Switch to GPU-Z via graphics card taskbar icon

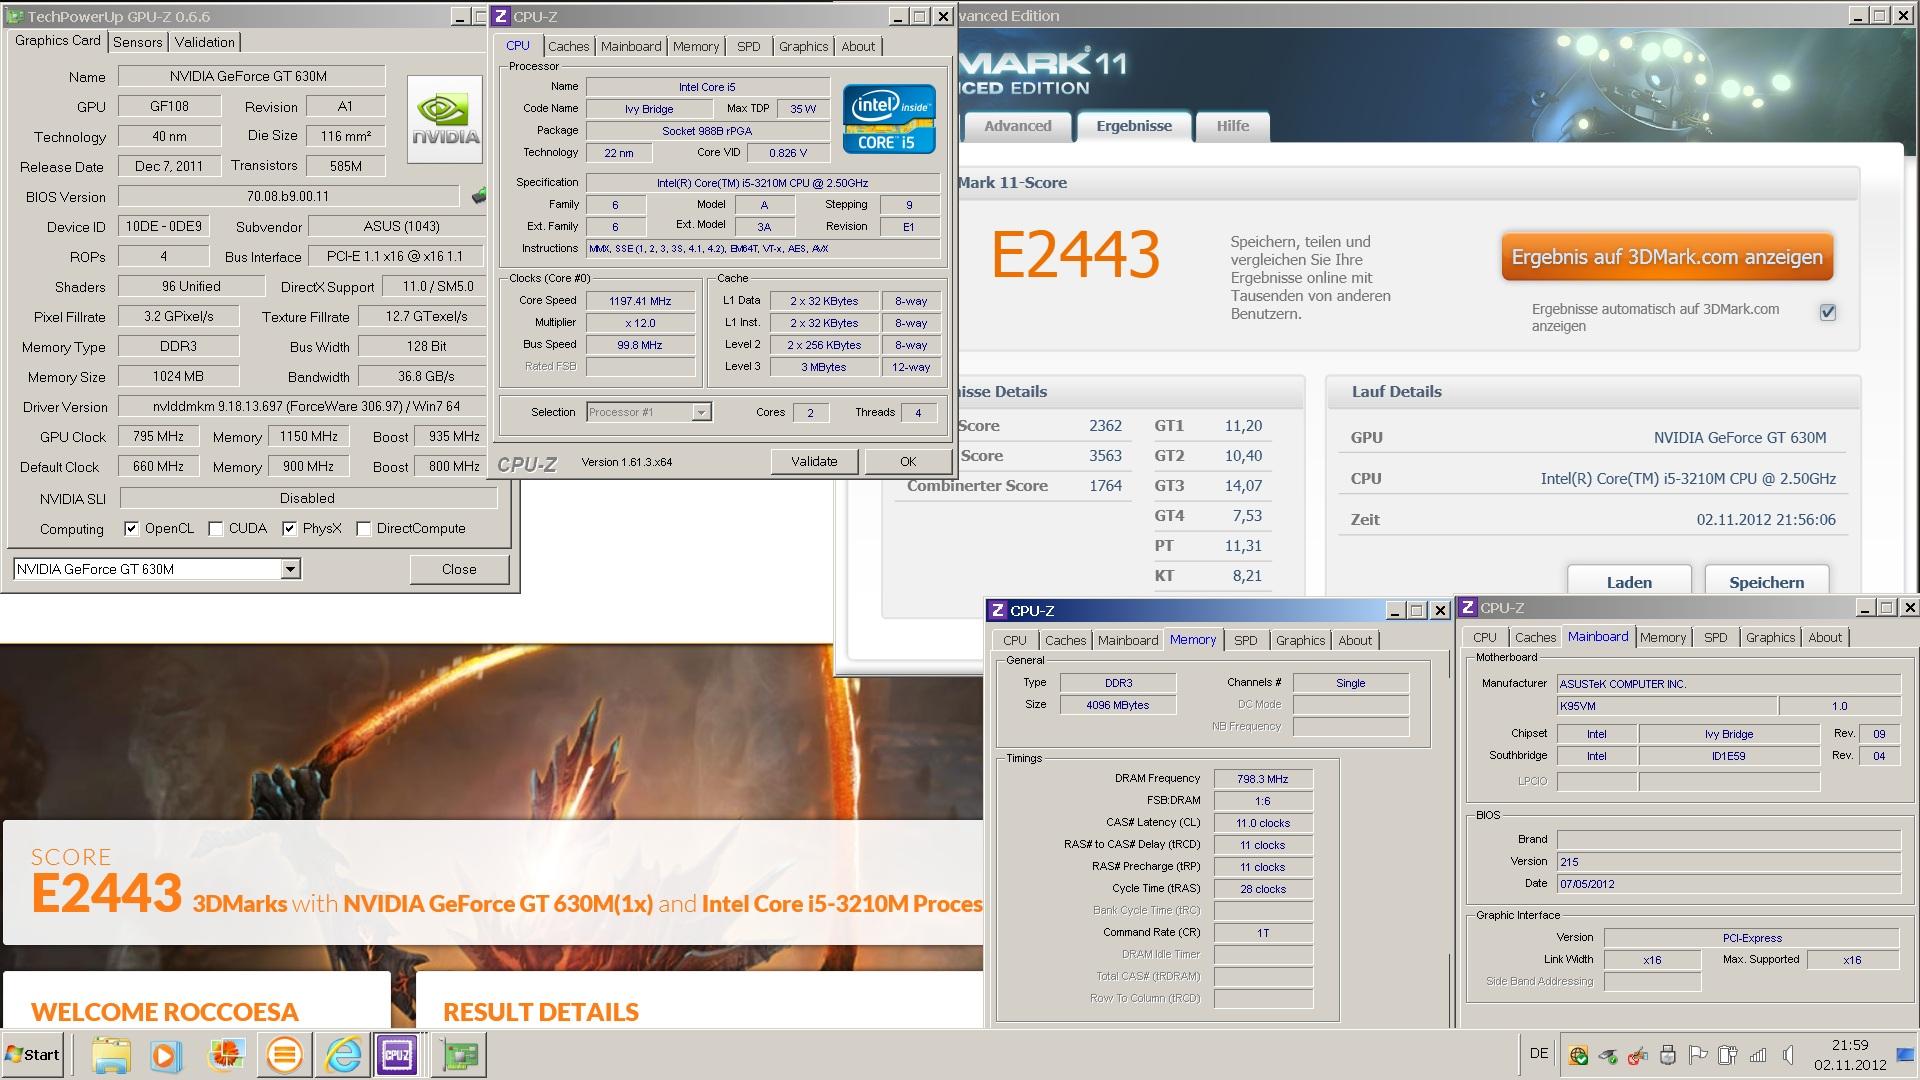tap(460, 1055)
